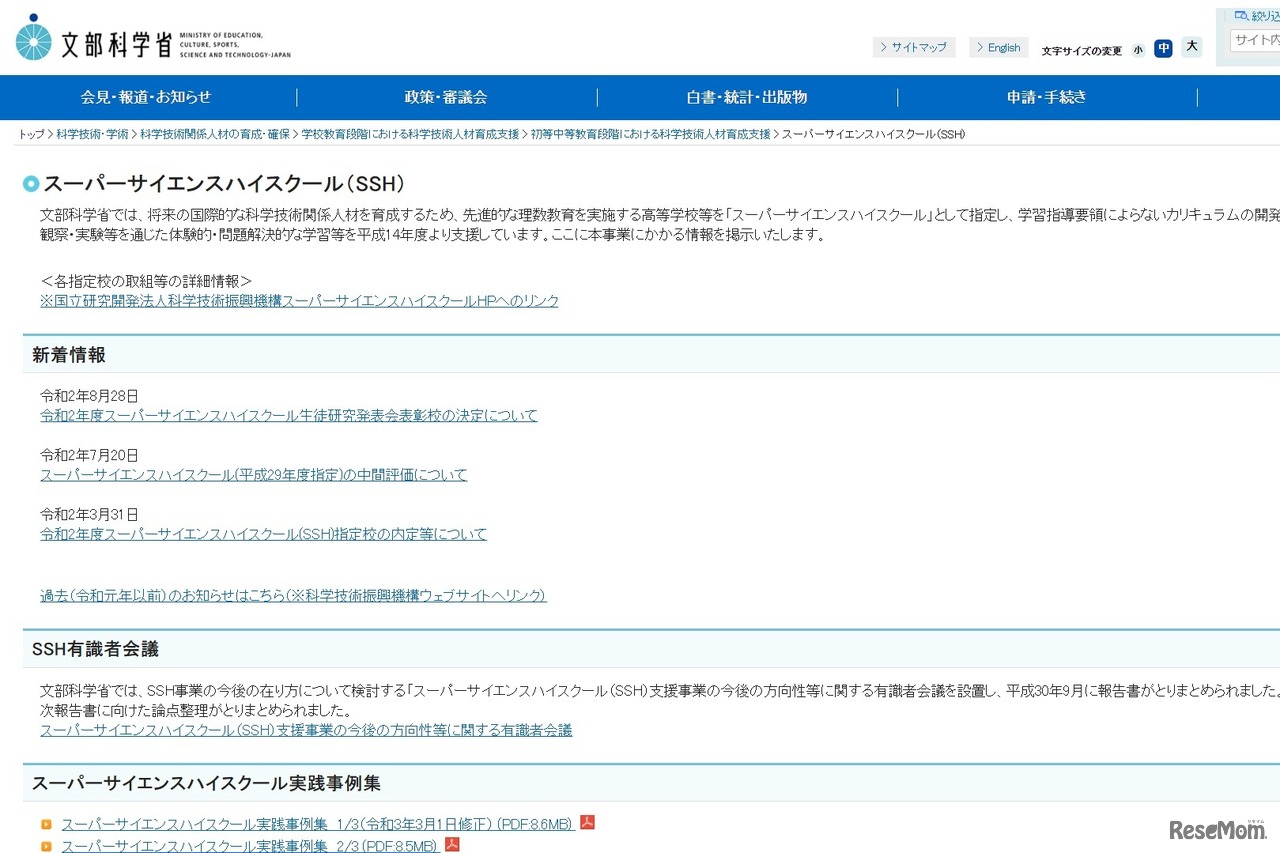The image size is (1280, 853).
Task: Click the blue circle icon beside the SSH heading
Action: tap(29, 184)
